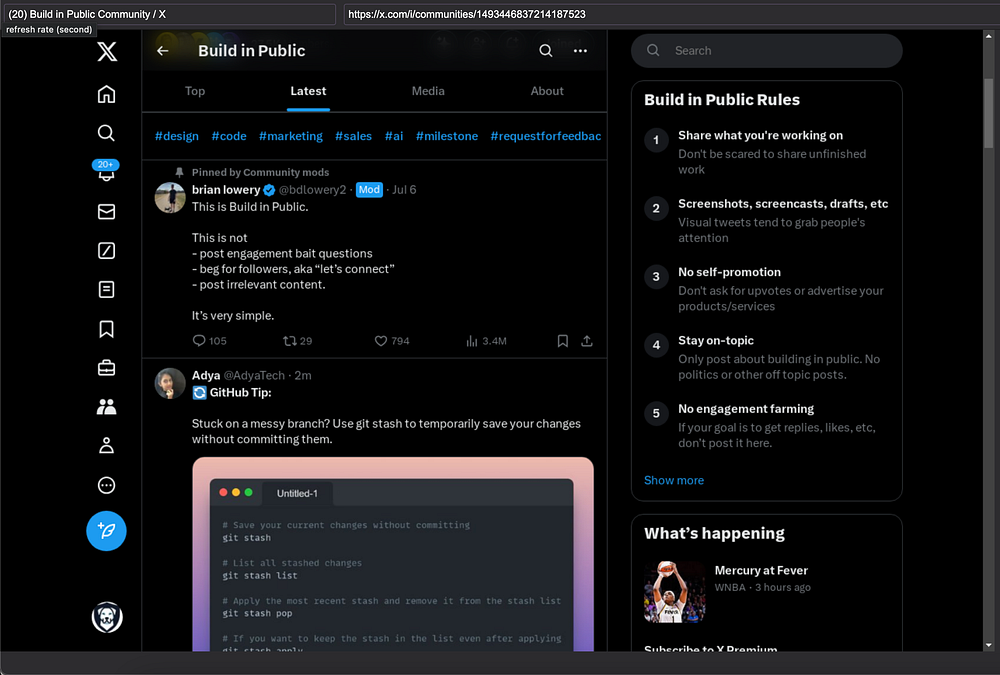Filter by the #milestone hashtag

[x=447, y=136]
